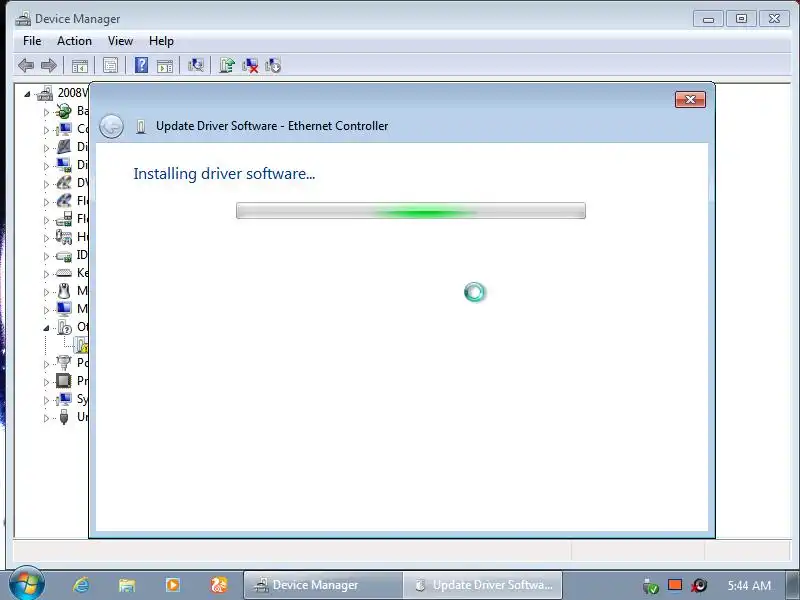Switch to Device Manager taskbar button
800x600 pixels.
pos(323,585)
